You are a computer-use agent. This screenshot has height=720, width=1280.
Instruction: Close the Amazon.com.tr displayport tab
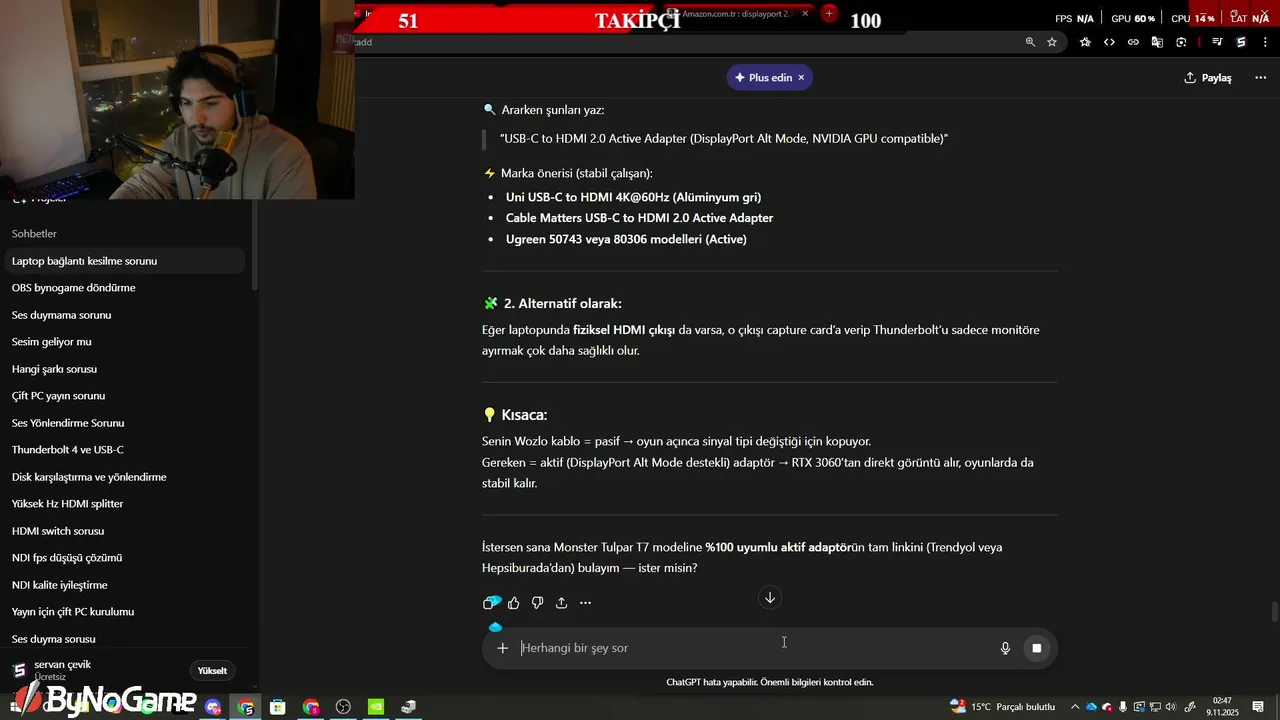[x=805, y=14]
